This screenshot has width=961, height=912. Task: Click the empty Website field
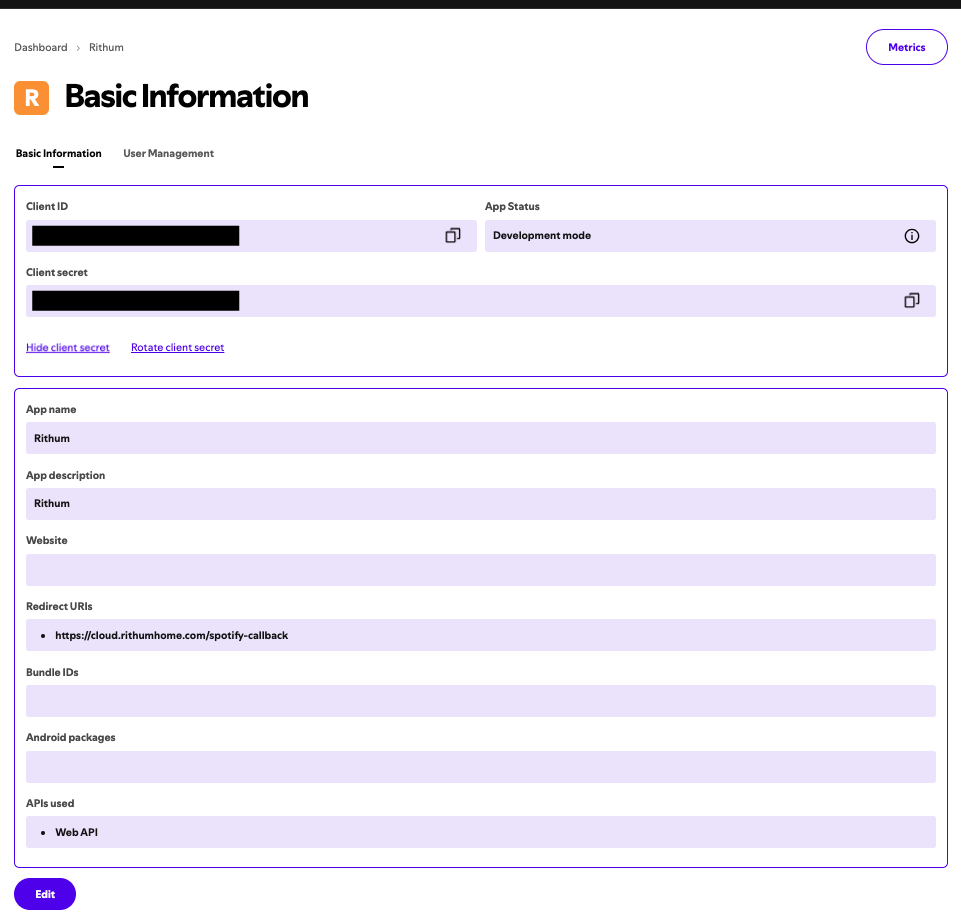coord(480,570)
